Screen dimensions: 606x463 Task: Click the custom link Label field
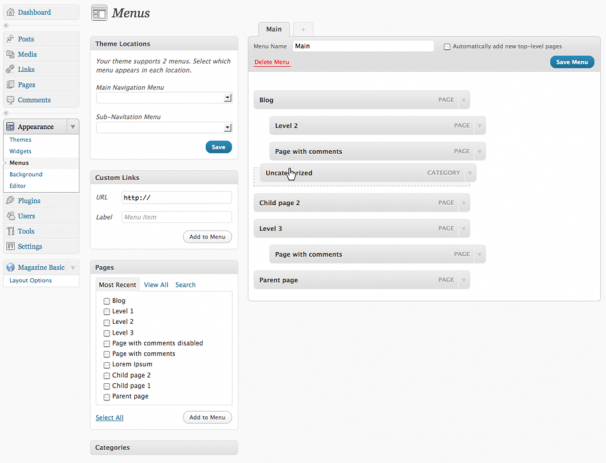click(x=177, y=217)
